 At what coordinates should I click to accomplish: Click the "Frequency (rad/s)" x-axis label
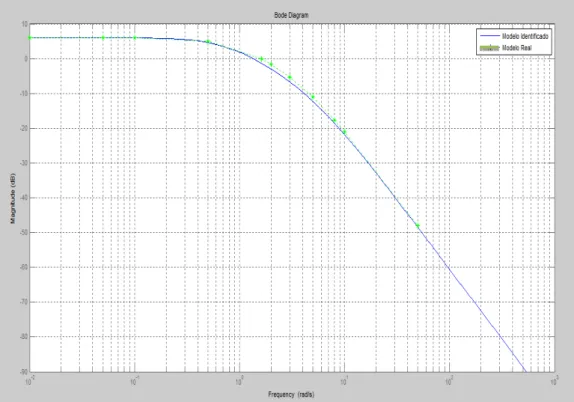291,394
